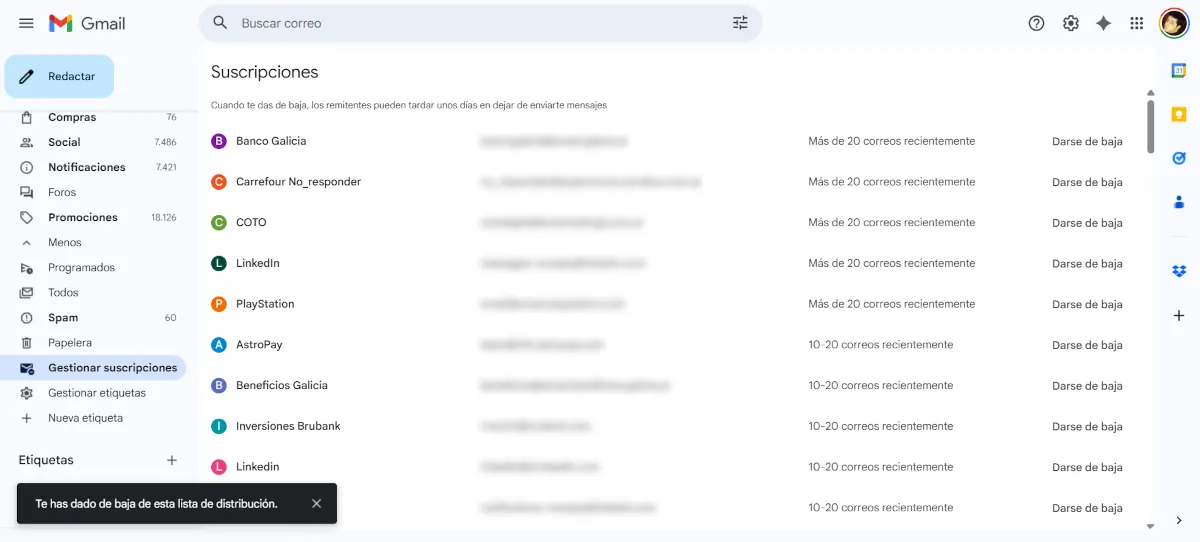This screenshot has width=1200, height=542.
Task: Hide the side panel arrow
Action: [x=1179, y=520]
